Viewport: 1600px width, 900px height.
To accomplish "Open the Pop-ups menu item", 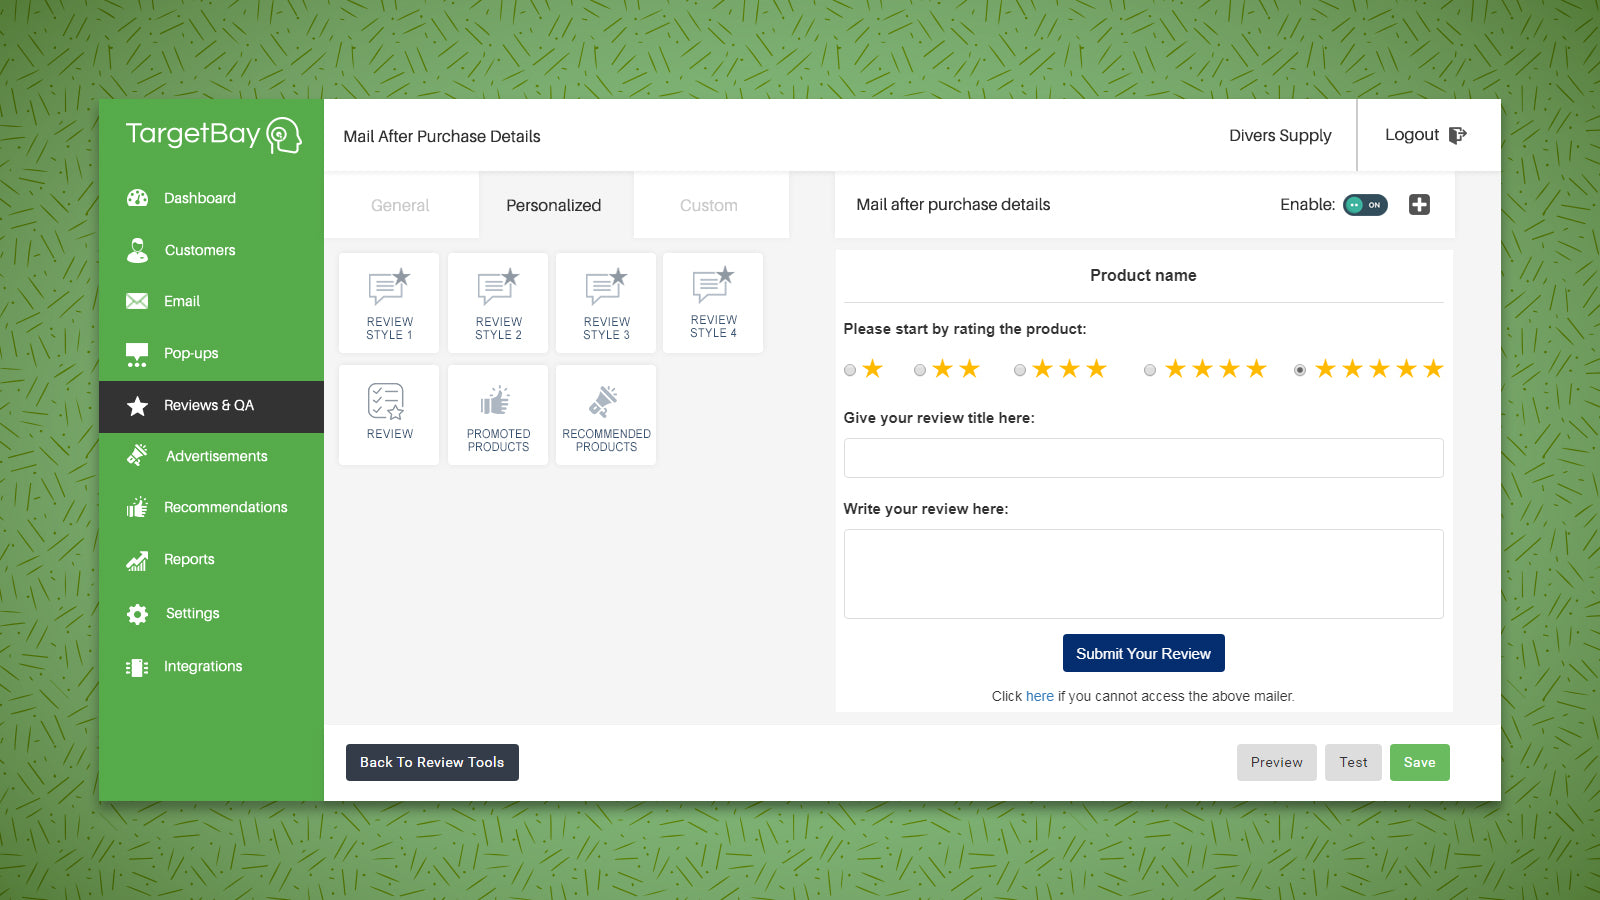I will [x=211, y=353].
